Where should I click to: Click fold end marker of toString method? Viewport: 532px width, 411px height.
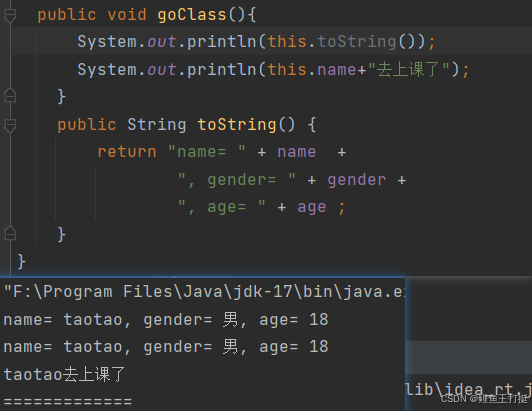tap(10, 233)
